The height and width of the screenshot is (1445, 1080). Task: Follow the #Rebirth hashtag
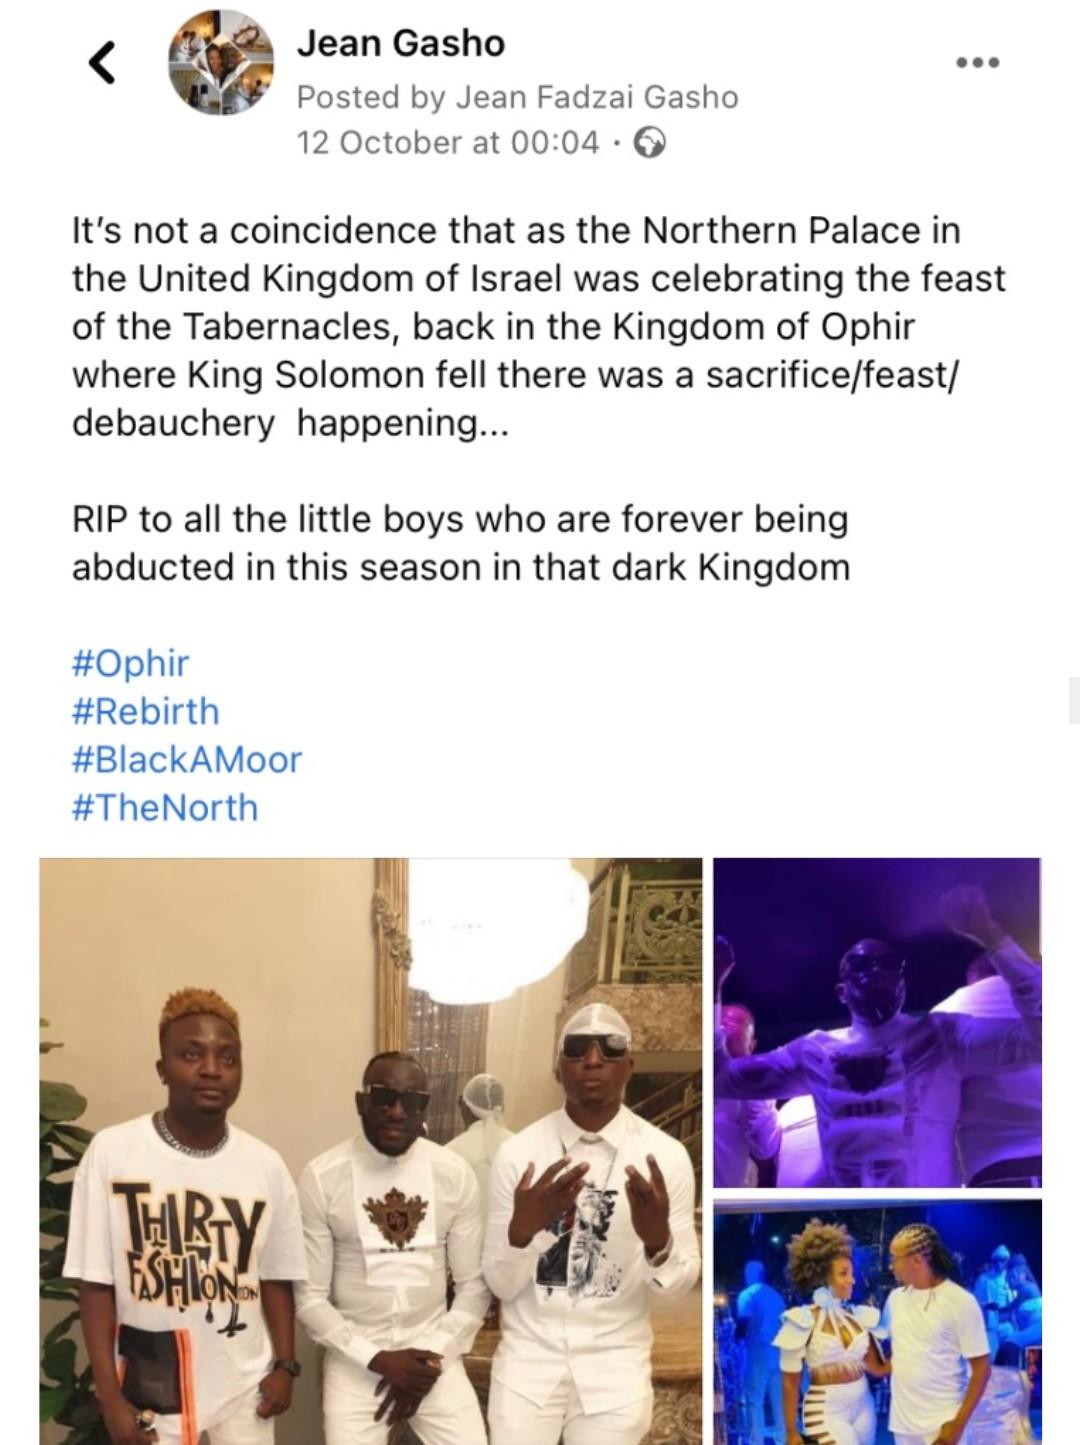click(x=146, y=711)
